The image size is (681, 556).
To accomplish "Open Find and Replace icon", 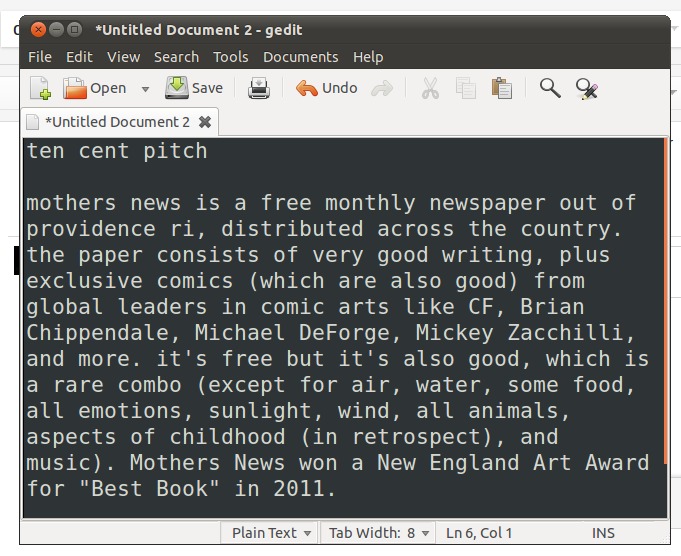I will (x=587, y=89).
